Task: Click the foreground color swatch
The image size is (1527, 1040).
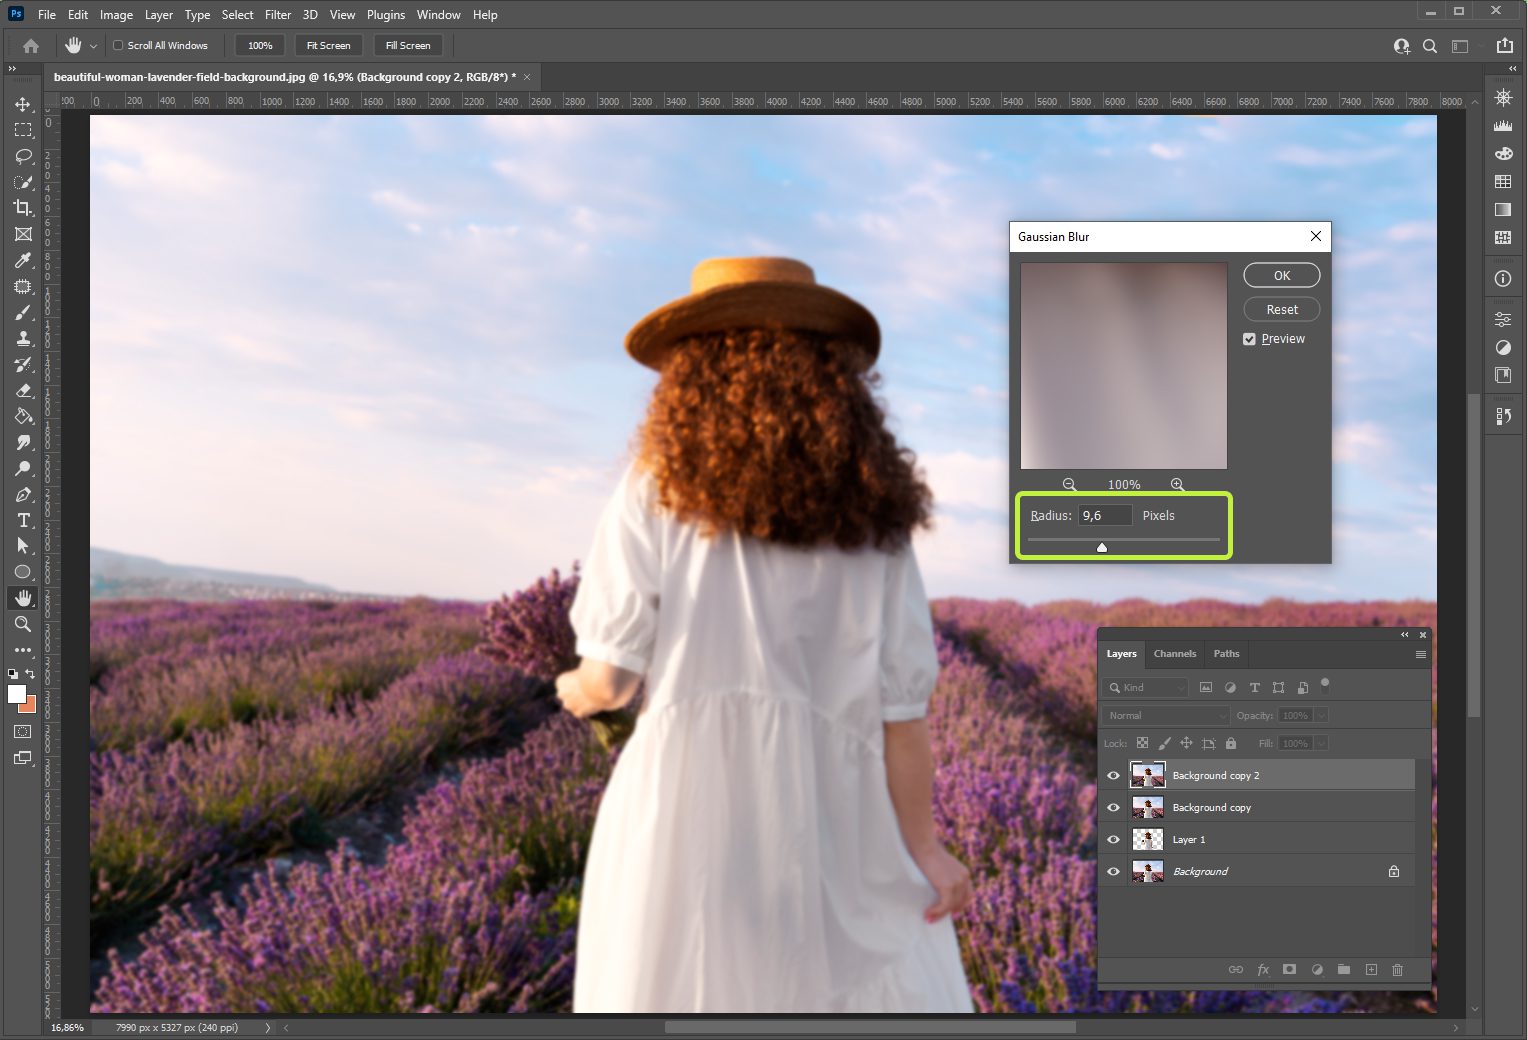Action: coord(16,695)
